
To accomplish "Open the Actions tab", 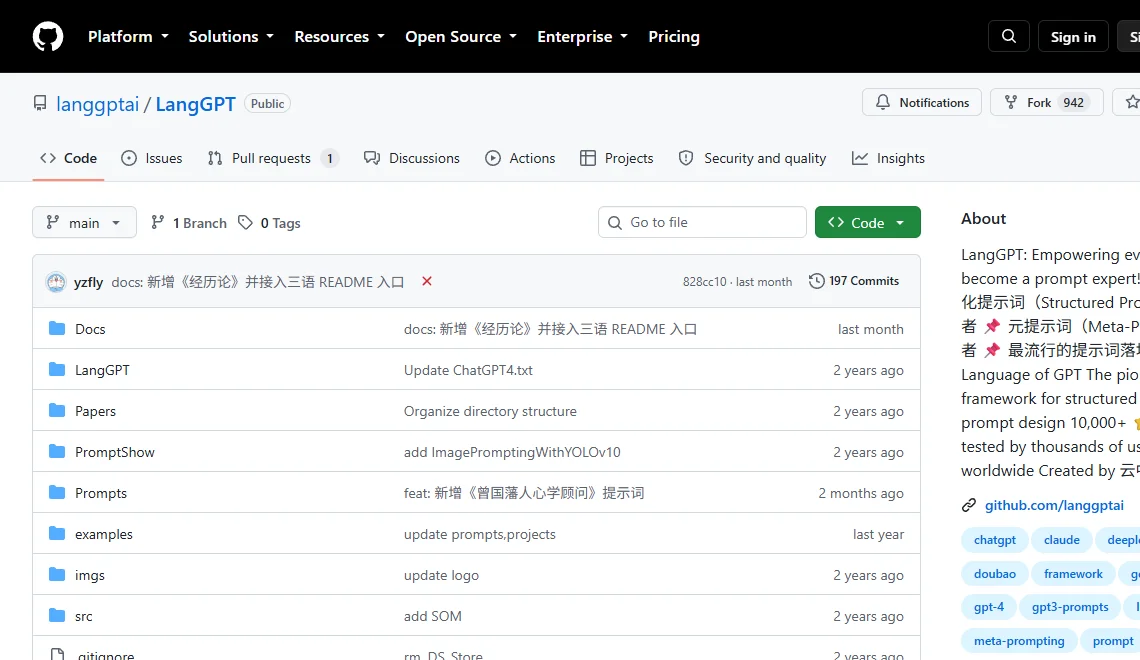I will 520,158.
